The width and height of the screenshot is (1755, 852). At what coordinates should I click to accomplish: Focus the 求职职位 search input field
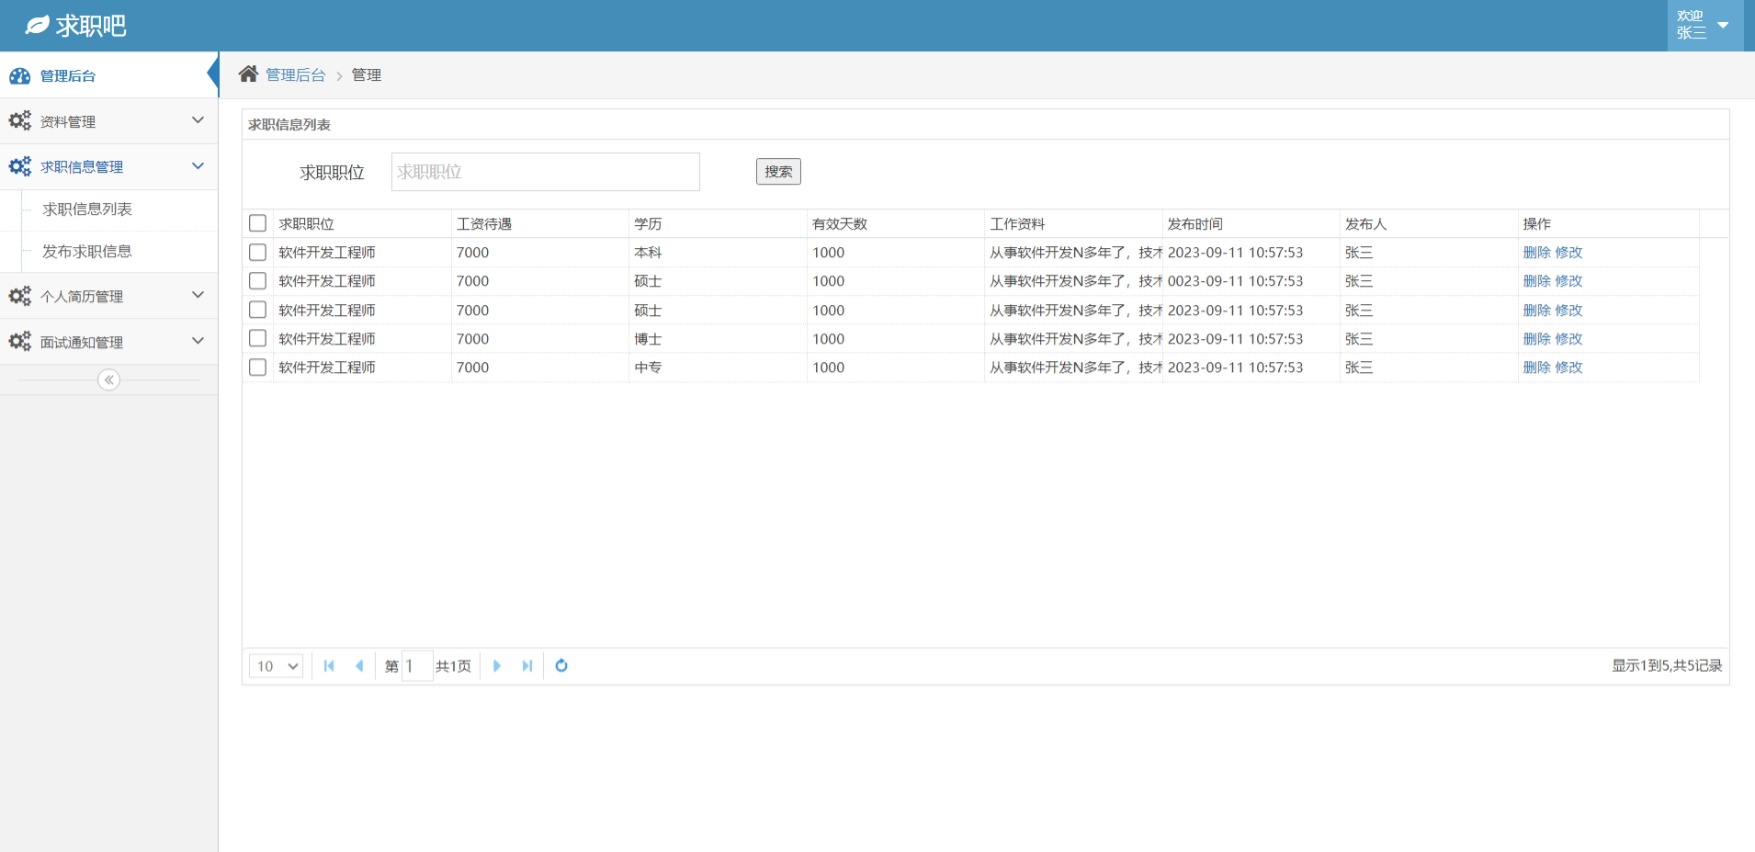tap(545, 172)
